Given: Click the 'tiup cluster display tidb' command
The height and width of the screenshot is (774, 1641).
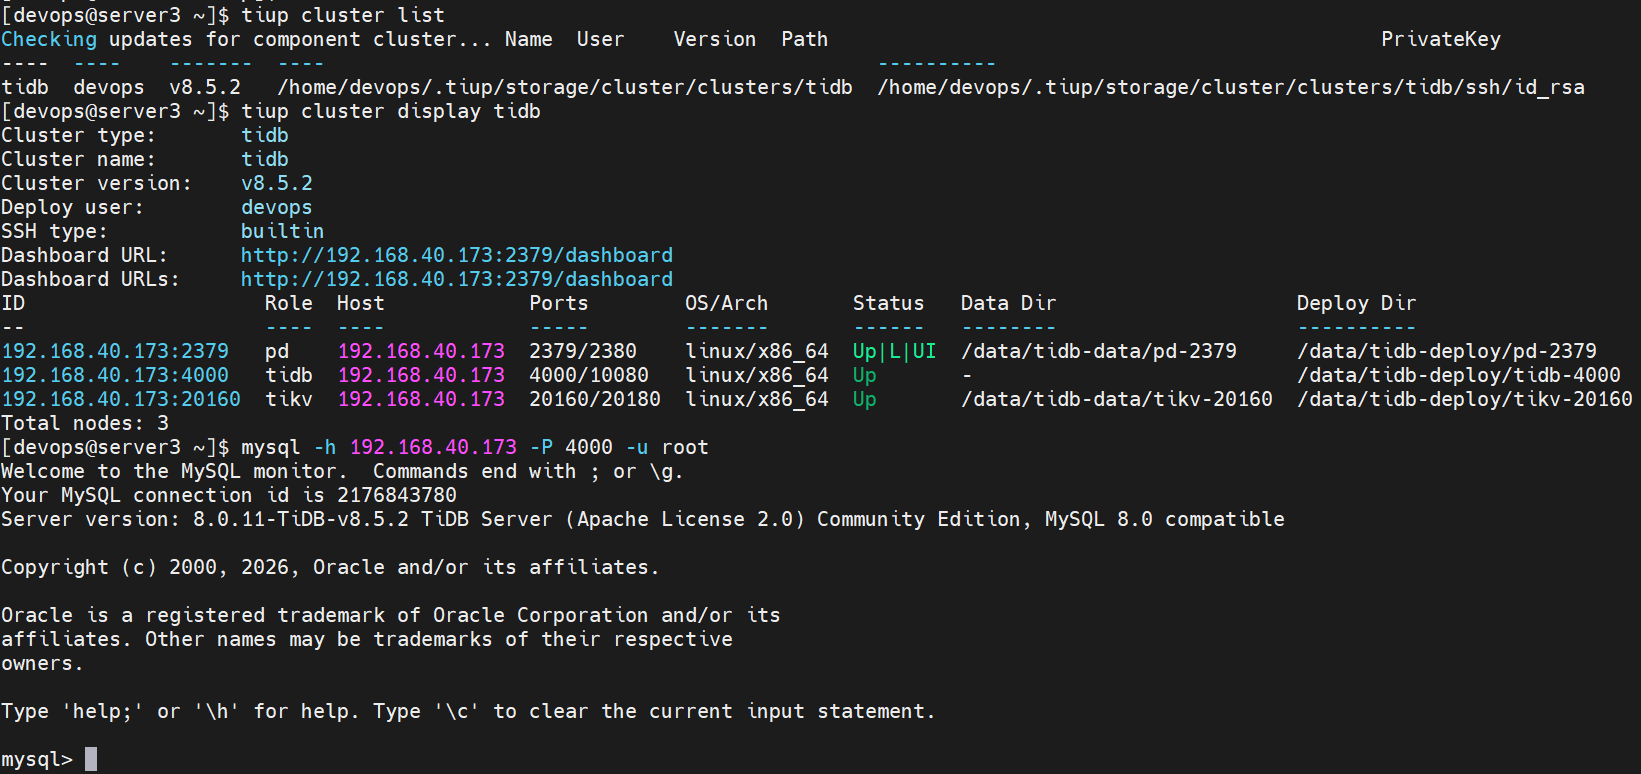Looking at the screenshot, I should (391, 111).
